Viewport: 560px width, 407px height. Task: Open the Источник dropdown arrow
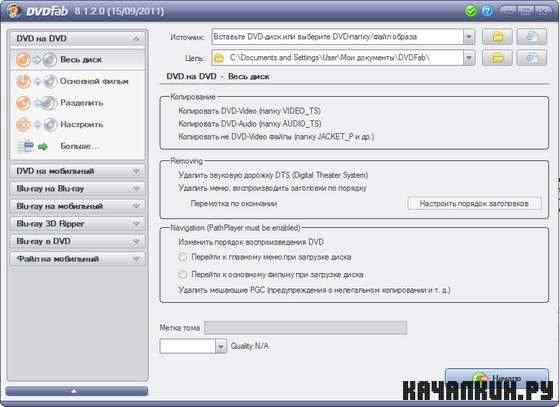(469, 36)
